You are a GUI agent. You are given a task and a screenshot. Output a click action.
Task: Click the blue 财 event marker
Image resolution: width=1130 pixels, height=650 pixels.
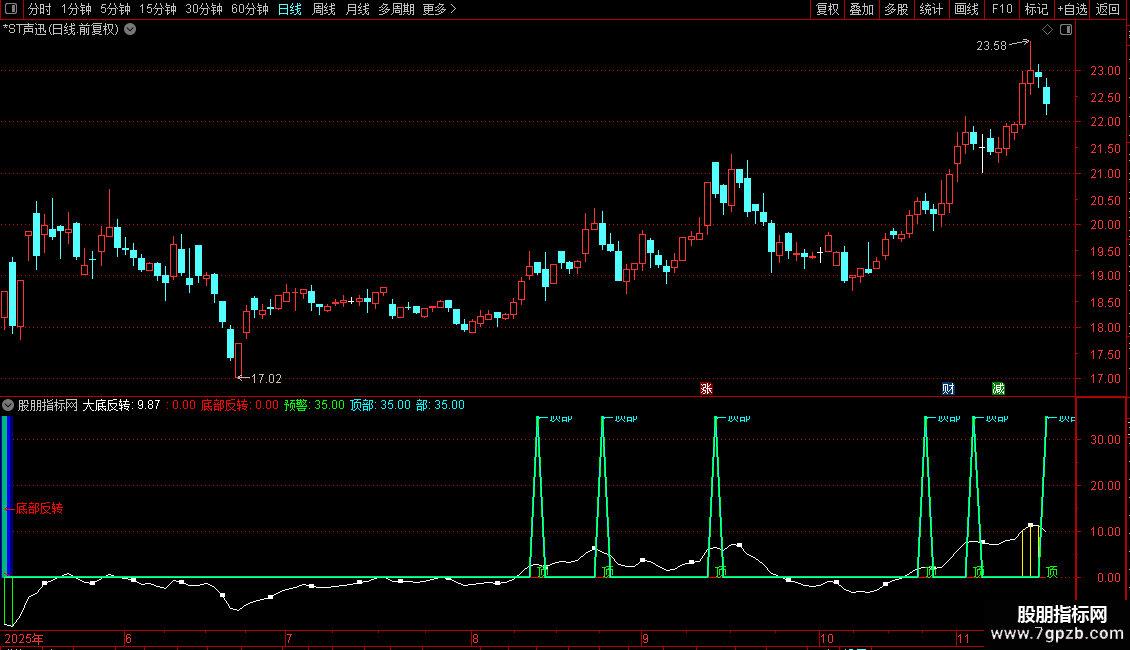[x=948, y=389]
